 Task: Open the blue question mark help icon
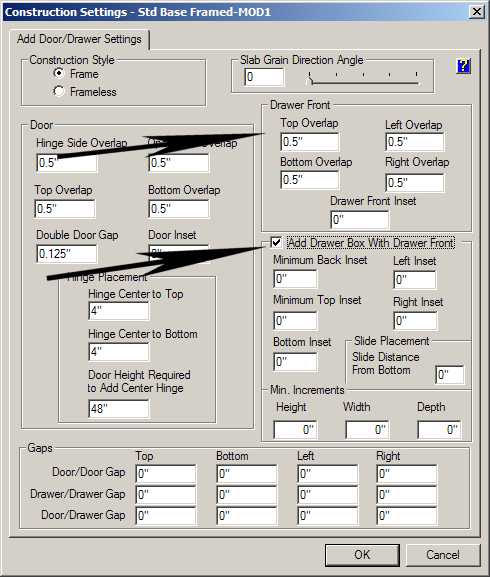[x=463, y=66]
